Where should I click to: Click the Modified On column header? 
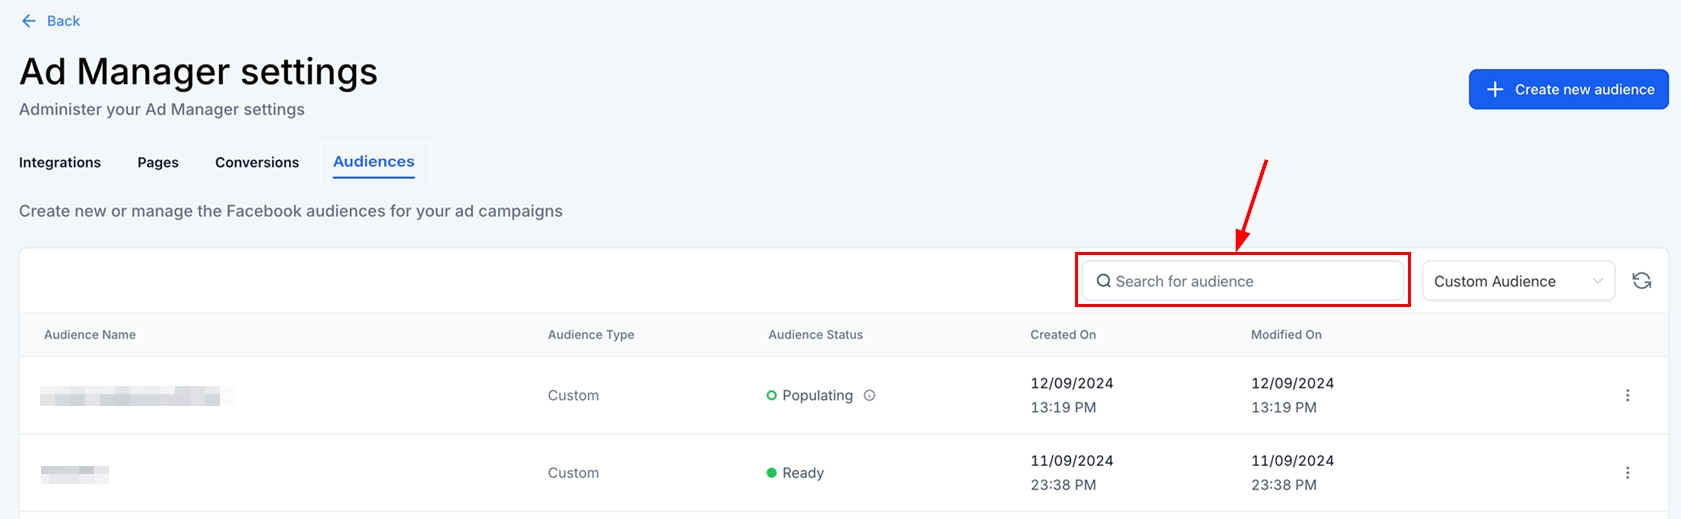[1286, 335]
